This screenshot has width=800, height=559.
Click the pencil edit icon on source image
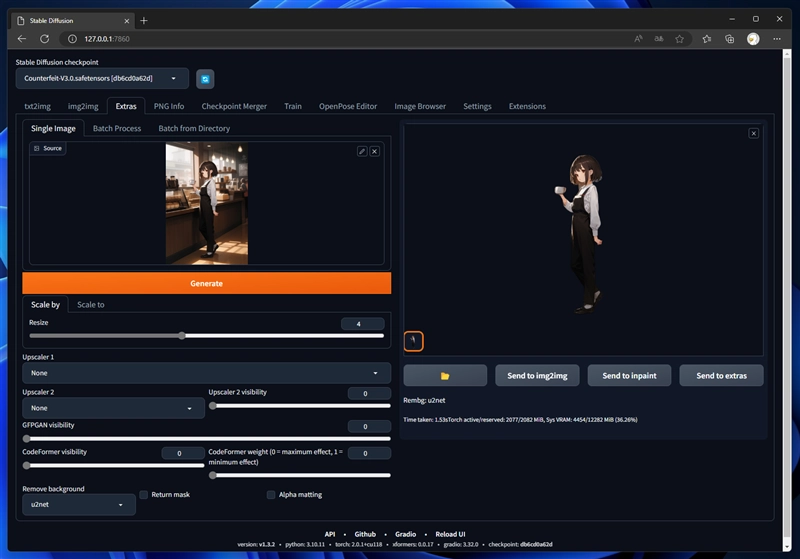click(362, 151)
